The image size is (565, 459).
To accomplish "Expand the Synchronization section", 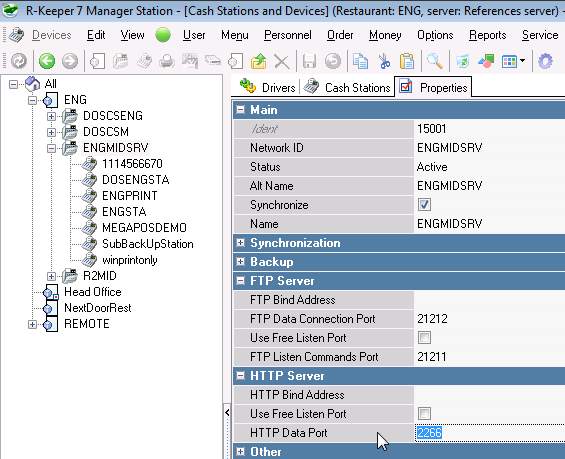I will 240,242.
